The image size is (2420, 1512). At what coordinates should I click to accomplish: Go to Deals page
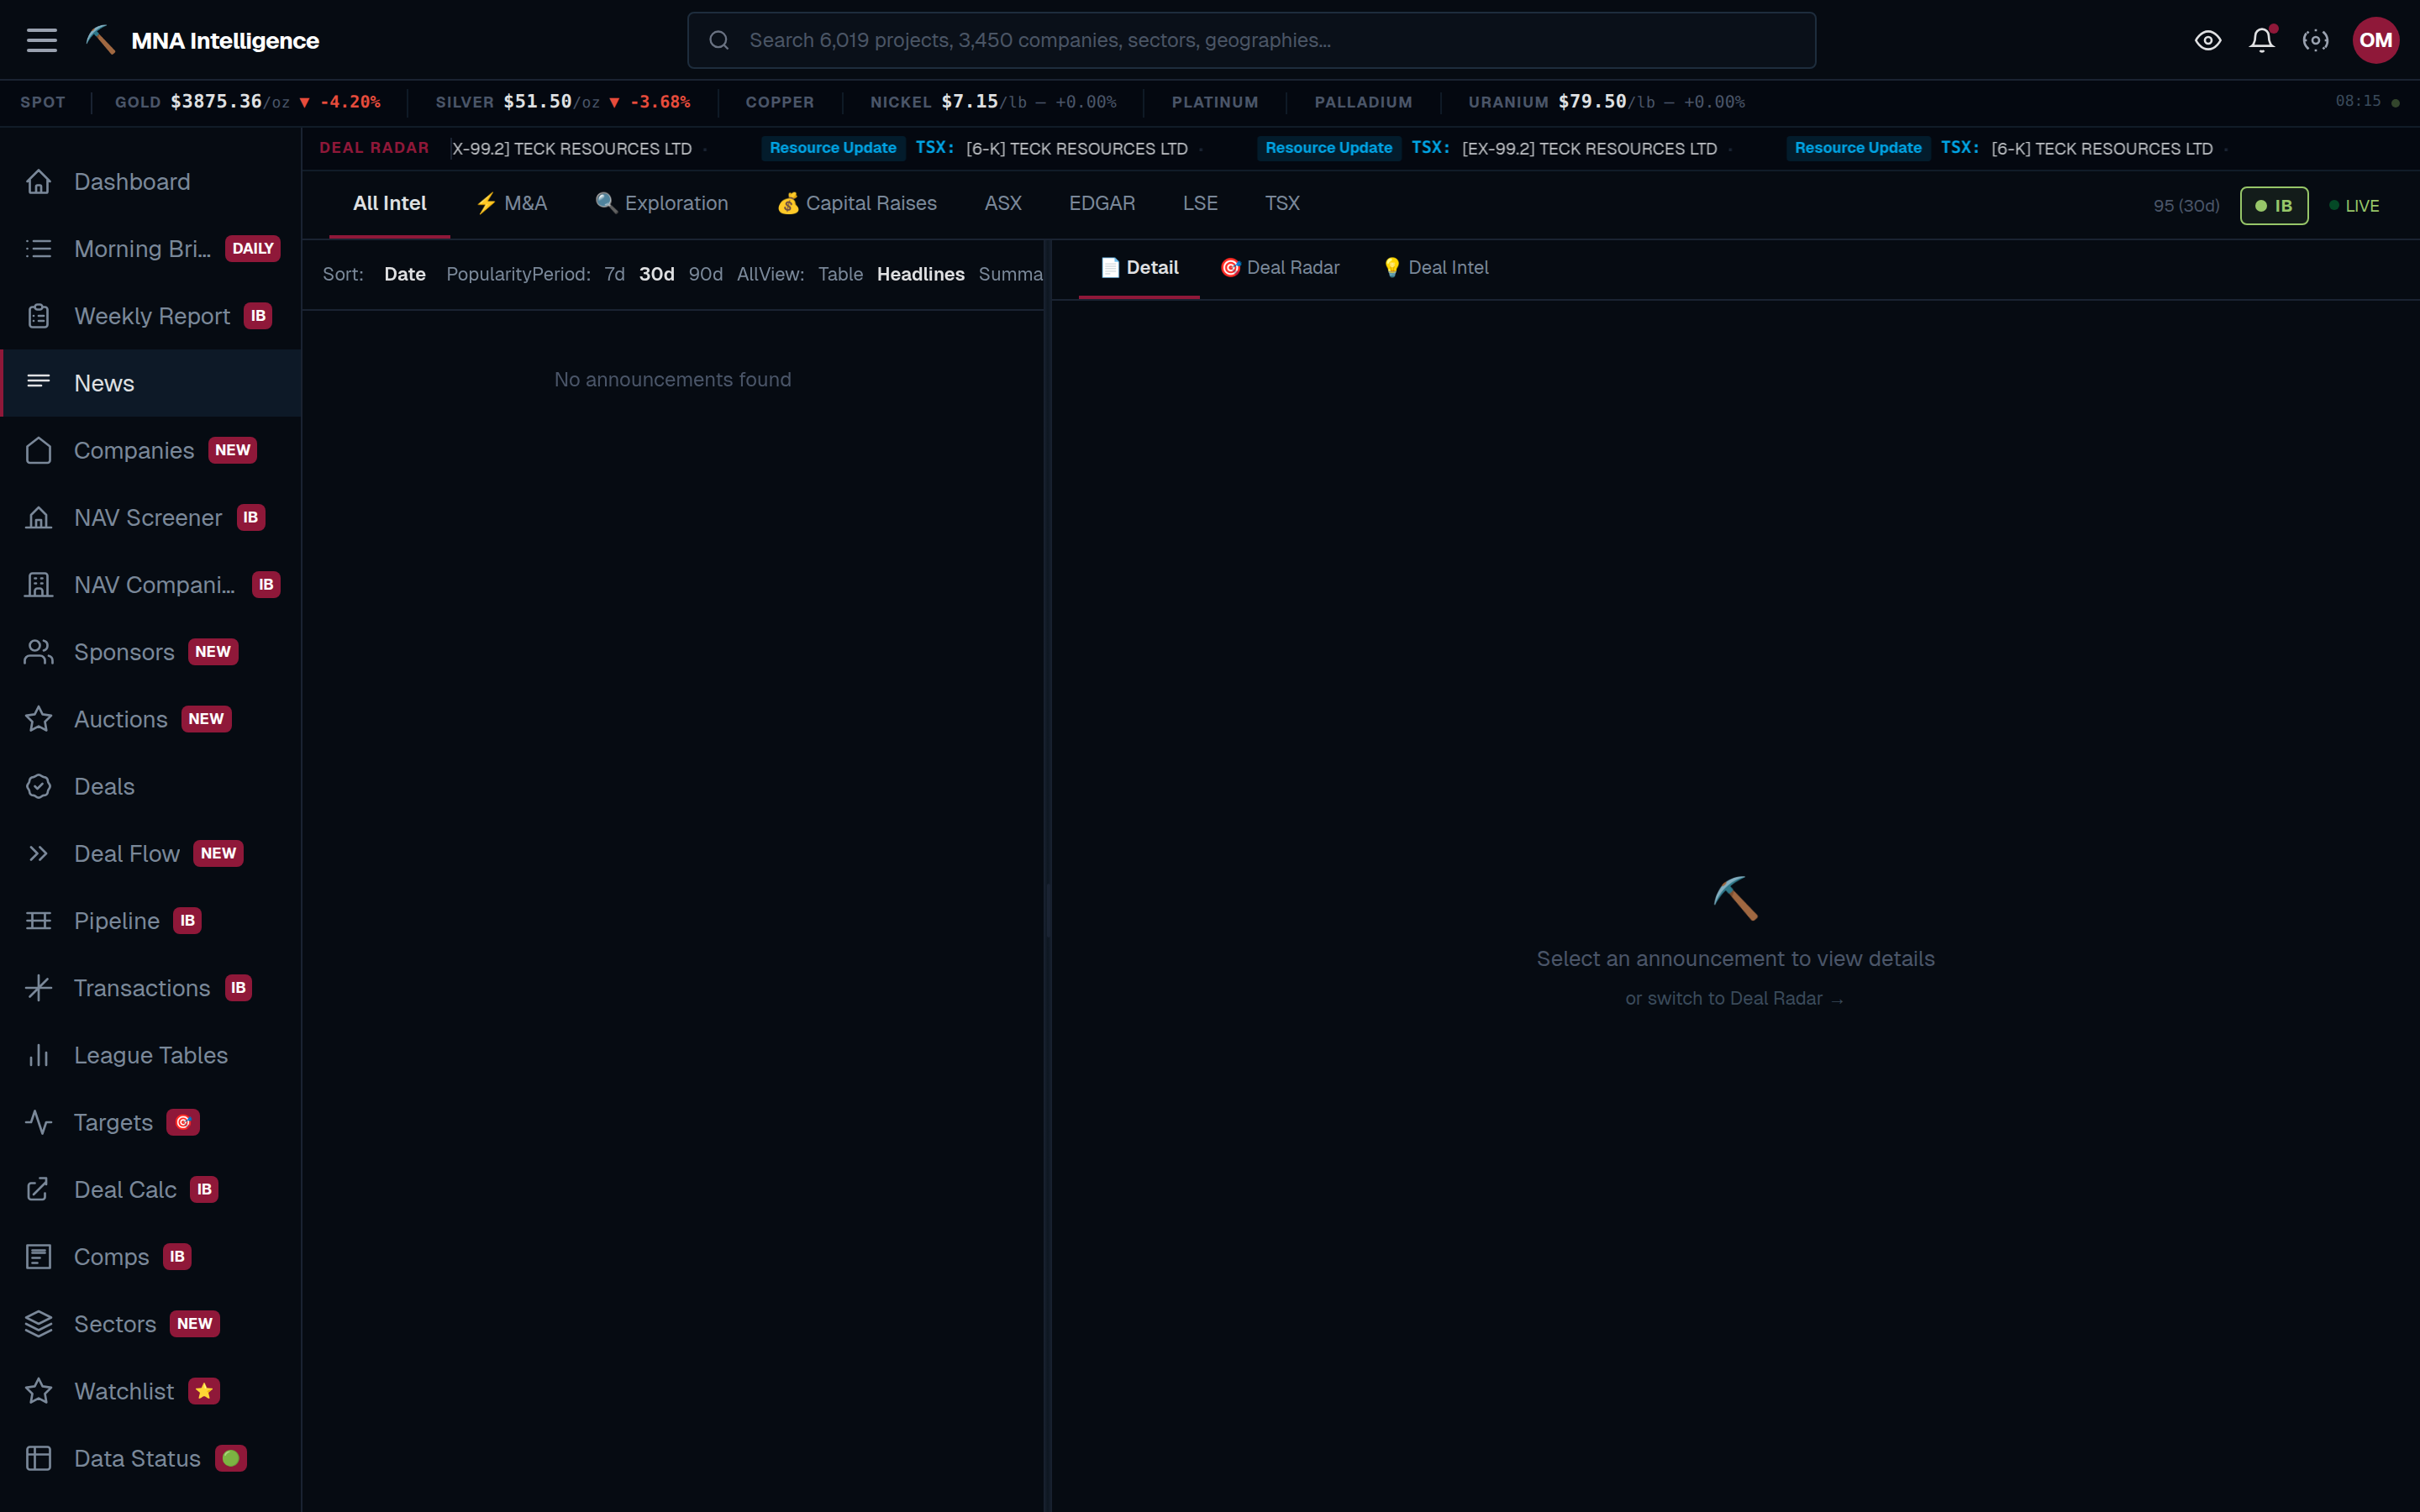[151, 786]
